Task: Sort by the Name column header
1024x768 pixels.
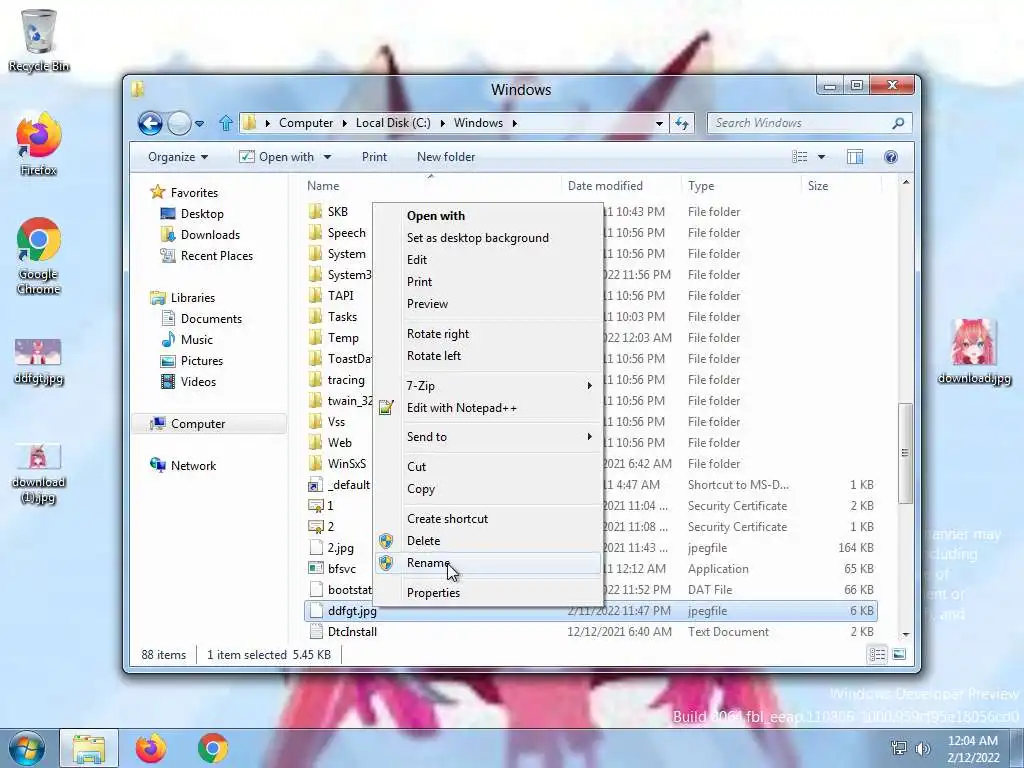Action: coord(431,185)
